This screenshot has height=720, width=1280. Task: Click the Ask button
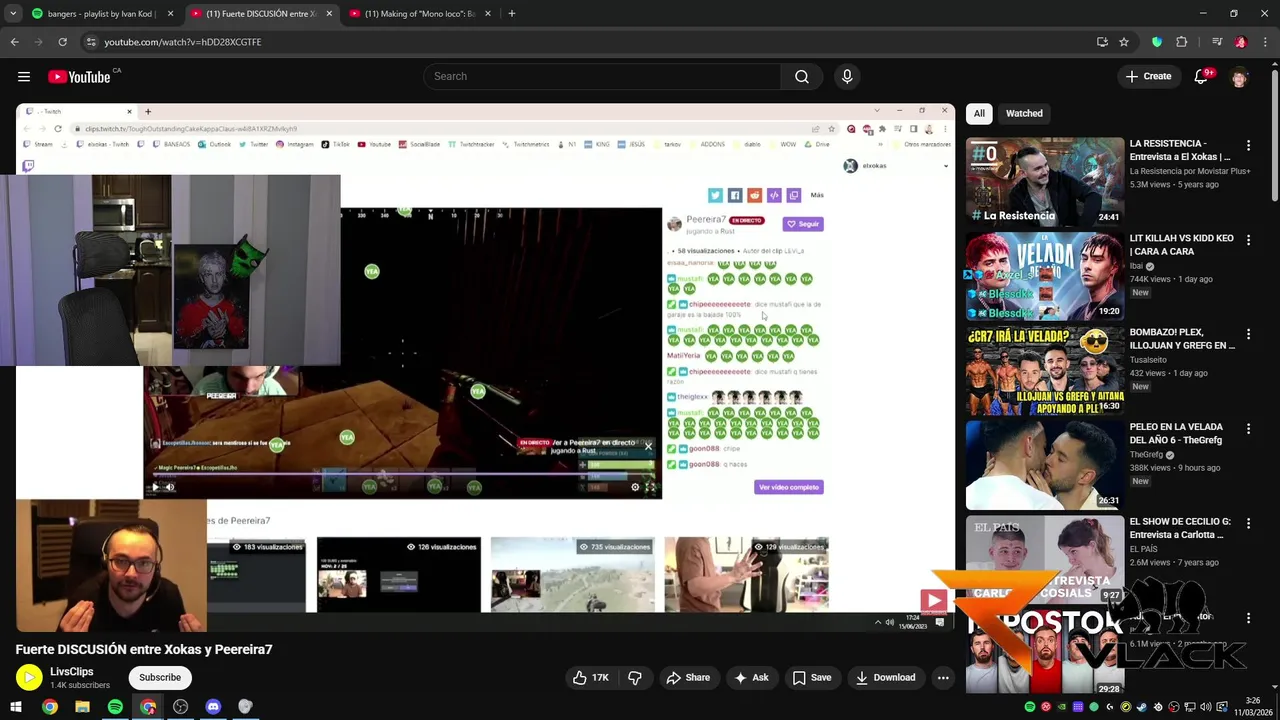click(751, 678)
